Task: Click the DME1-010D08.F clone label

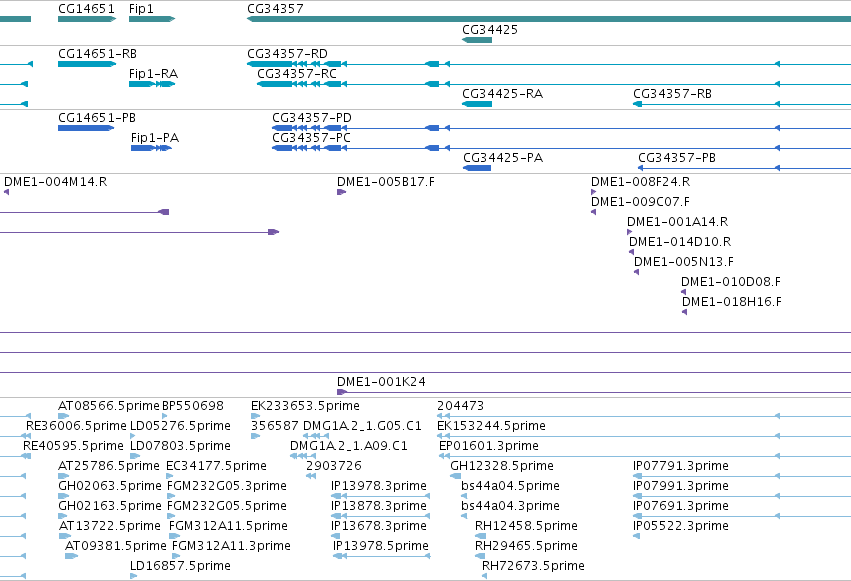Action: [731, 282]
